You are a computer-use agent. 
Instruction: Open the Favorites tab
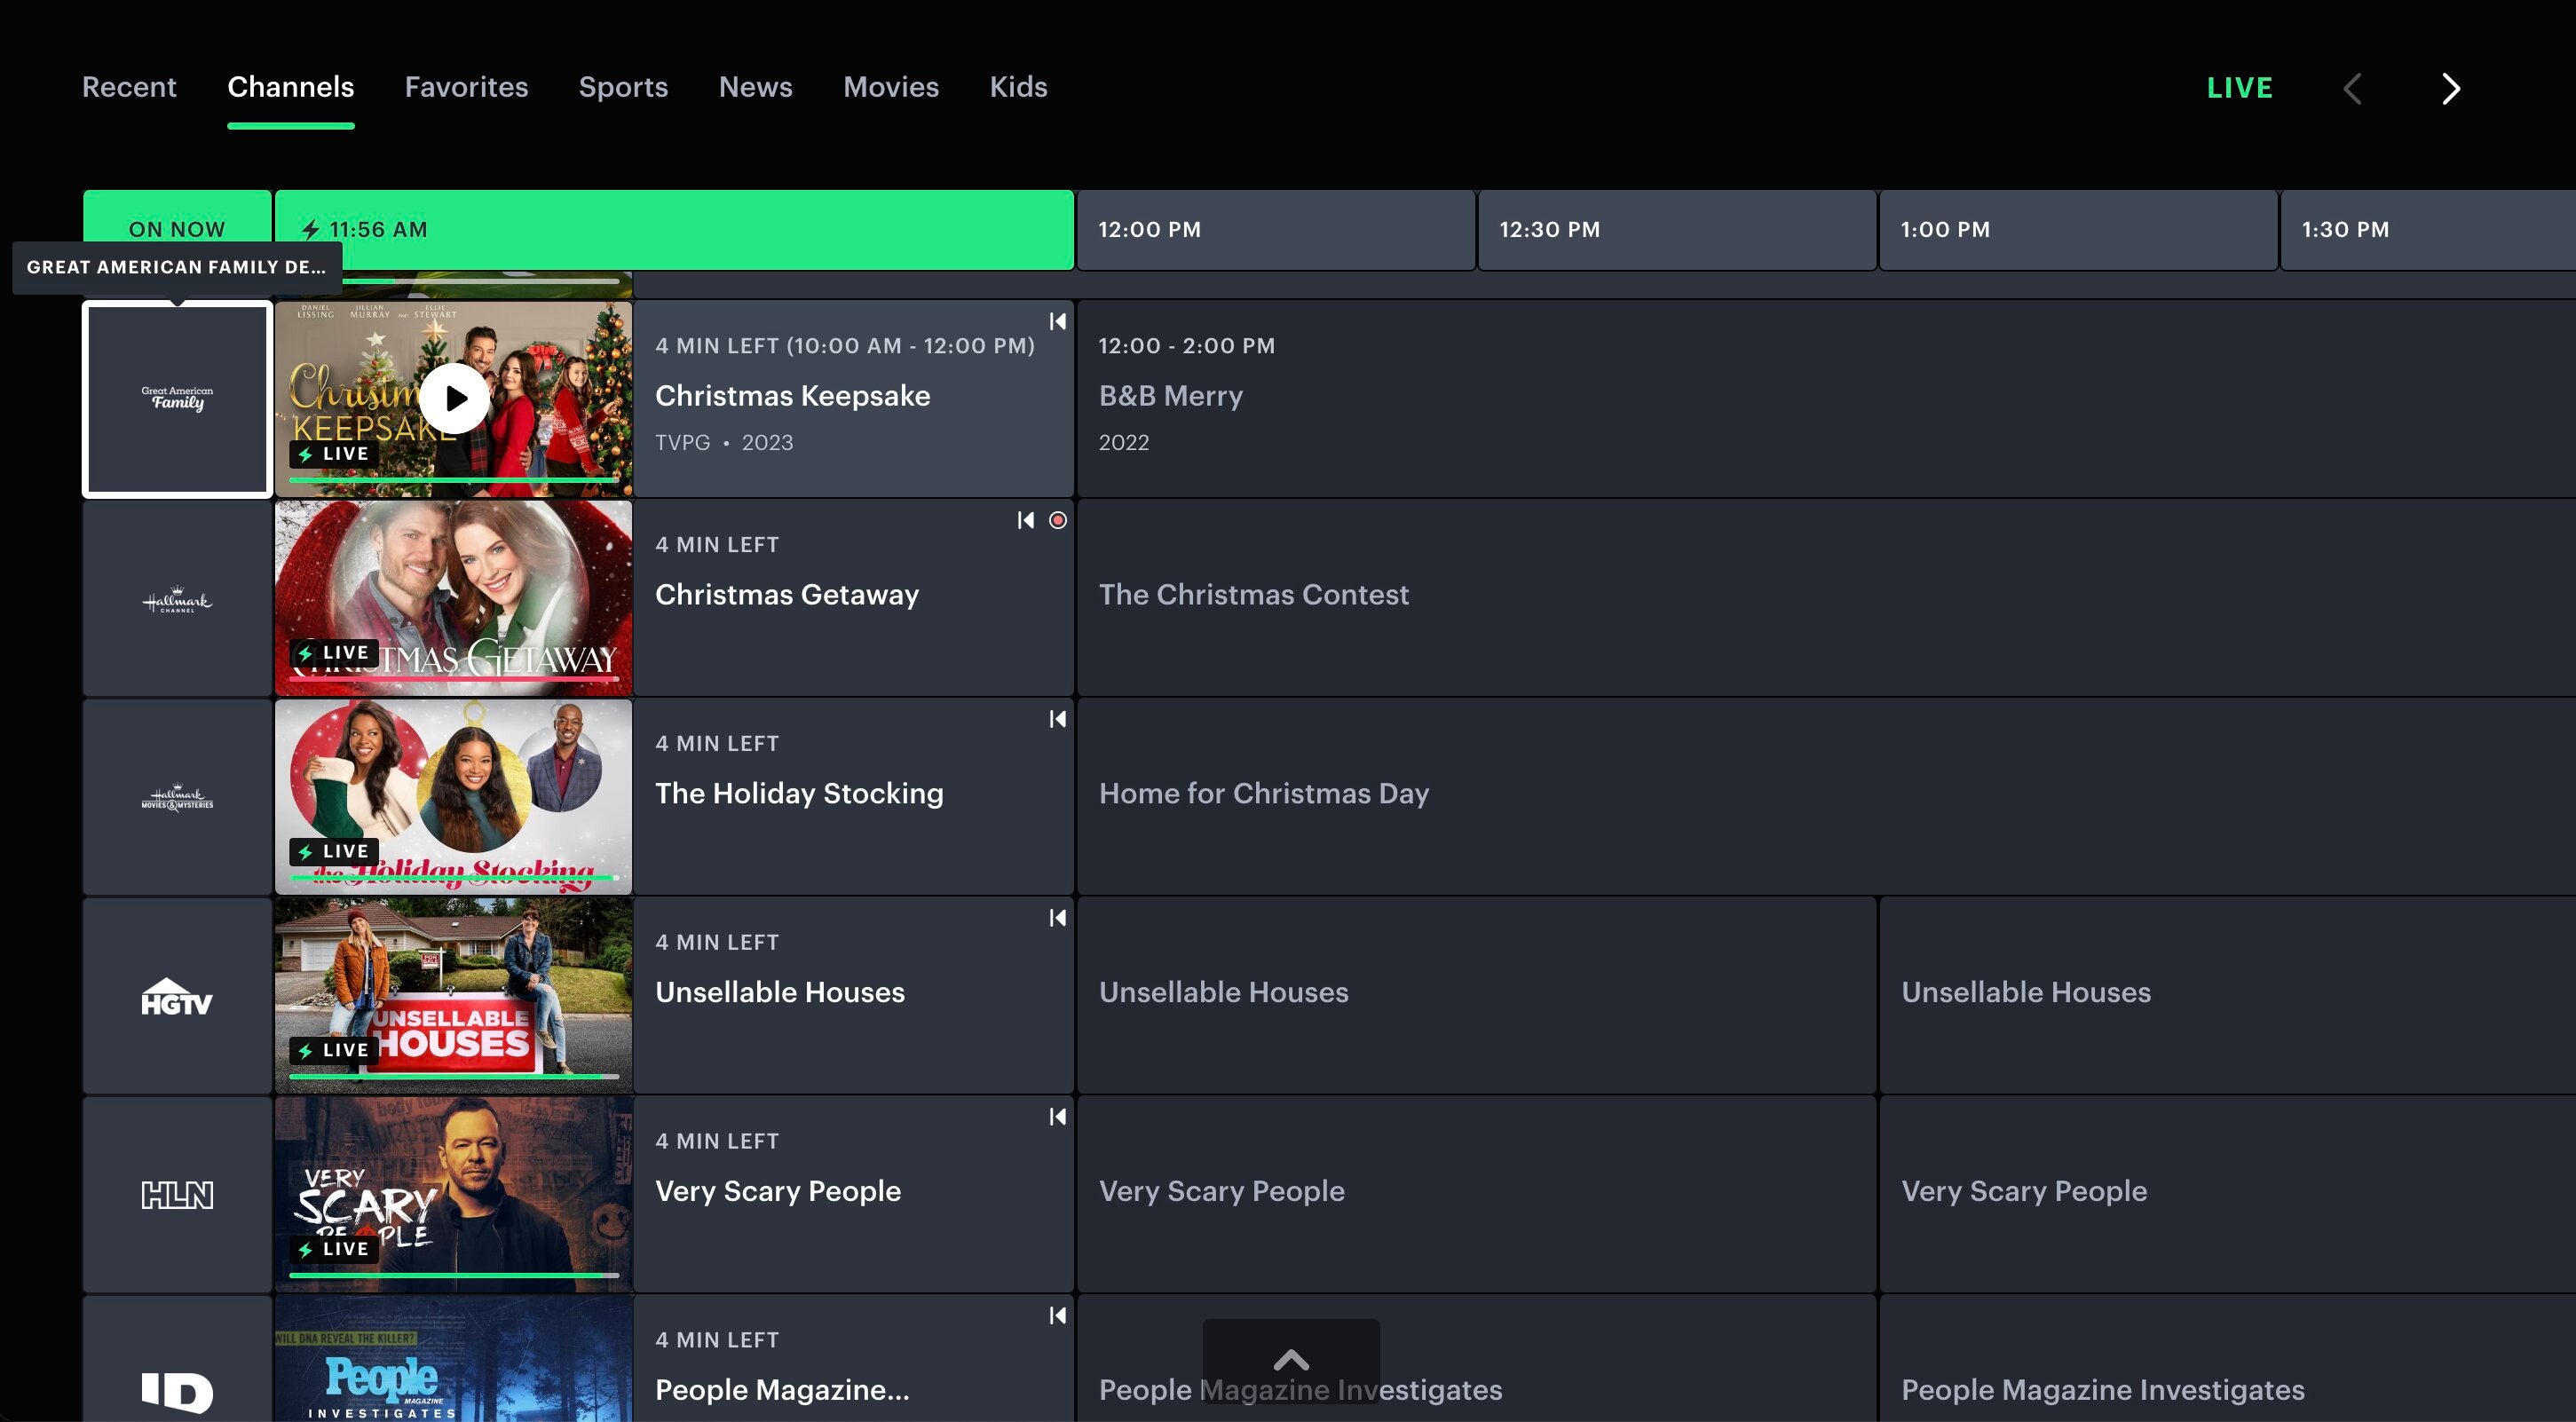467,87
